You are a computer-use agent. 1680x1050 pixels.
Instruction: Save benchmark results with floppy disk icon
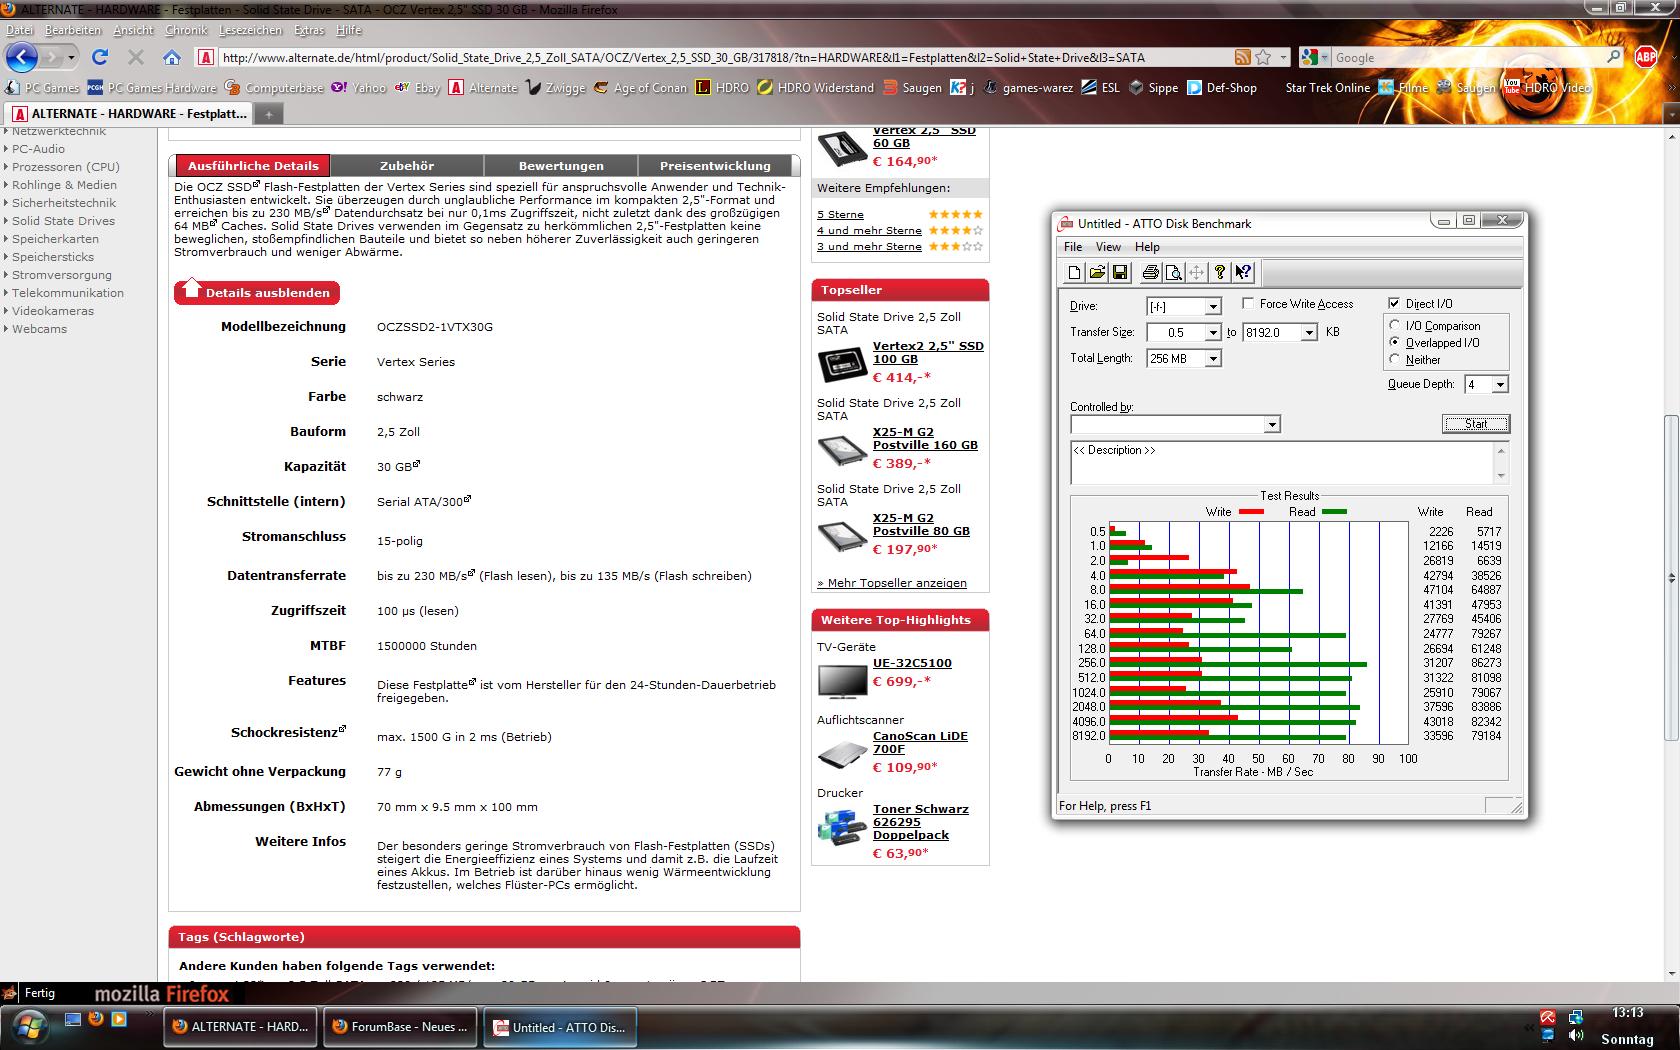pos(1120,272)
